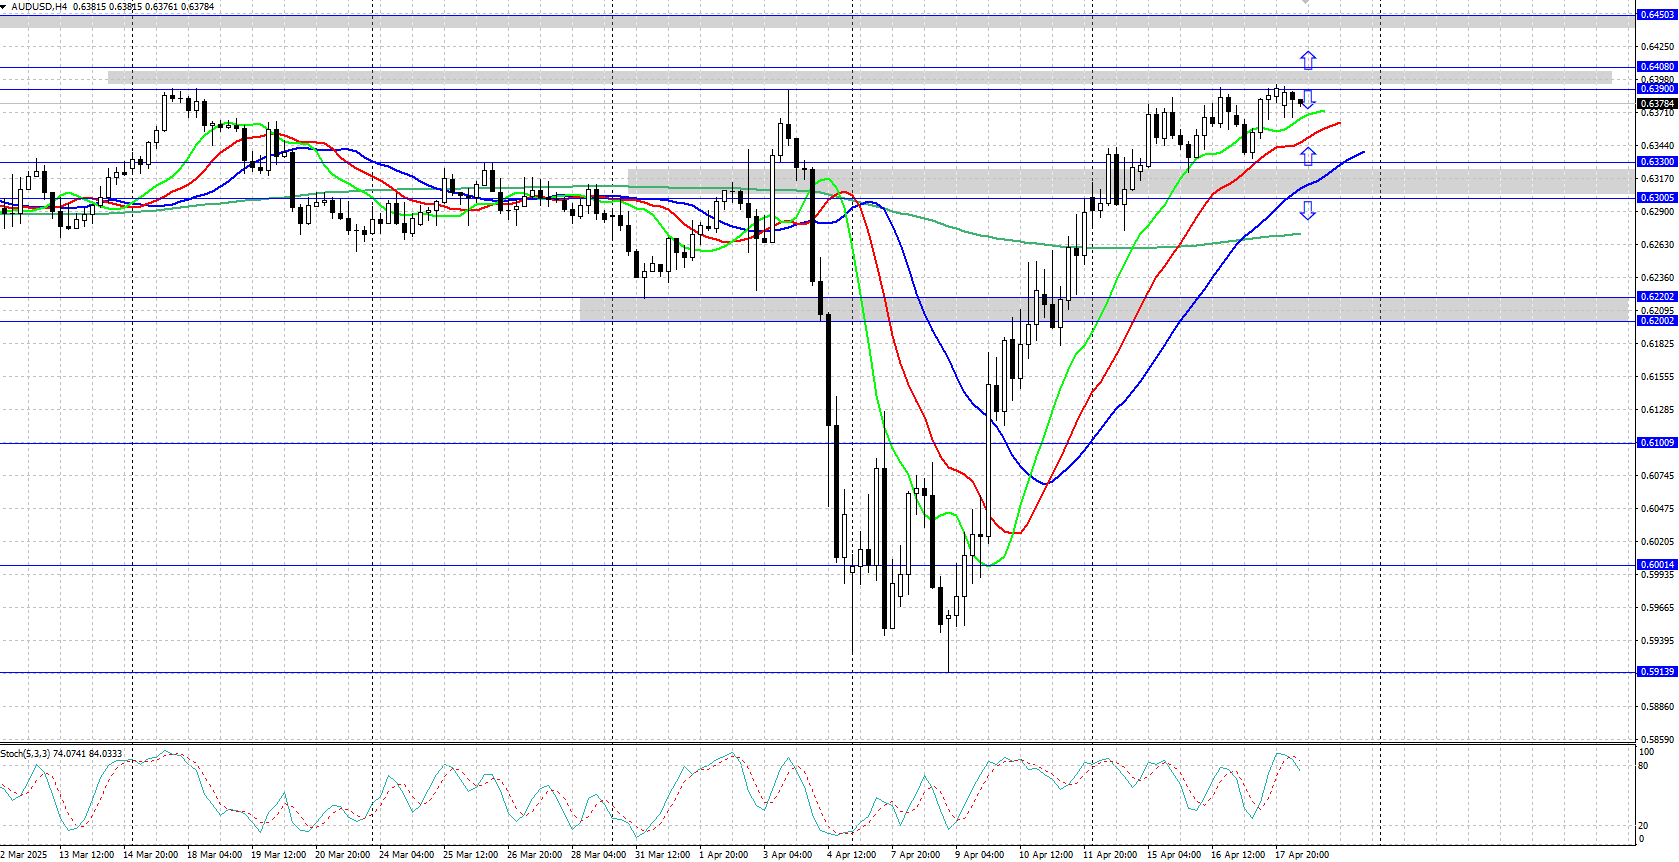
Task: Select the 0.63300 price level label
Action: pyautogui.click(x=1656, y=162)
